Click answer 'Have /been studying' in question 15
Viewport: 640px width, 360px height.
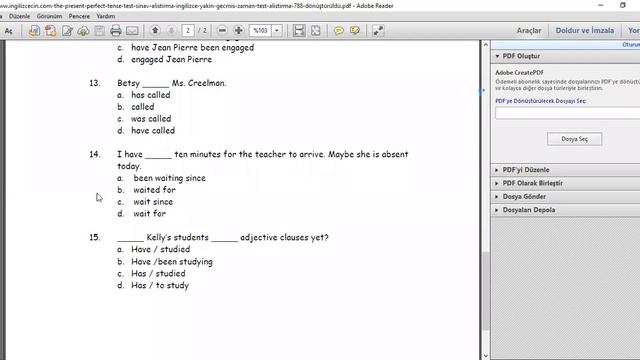[172, 262]
